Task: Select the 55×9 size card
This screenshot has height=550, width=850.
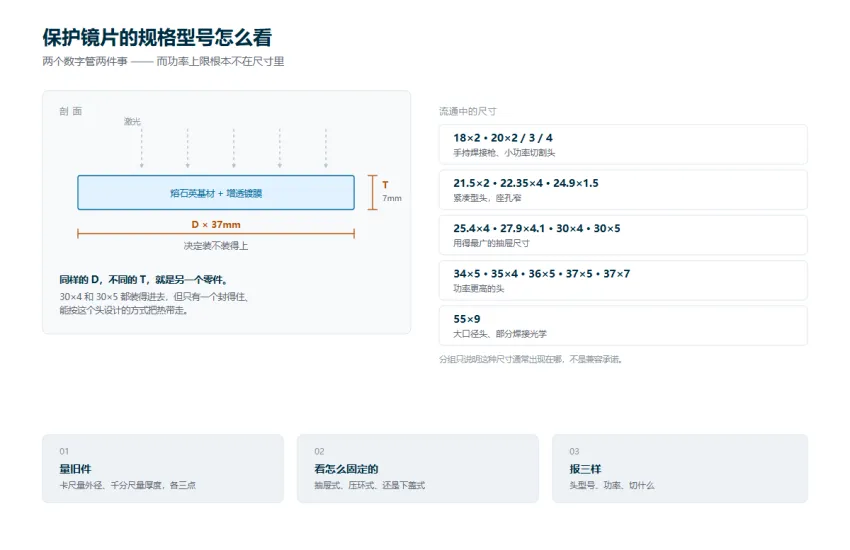Action: tap(623, 325)
